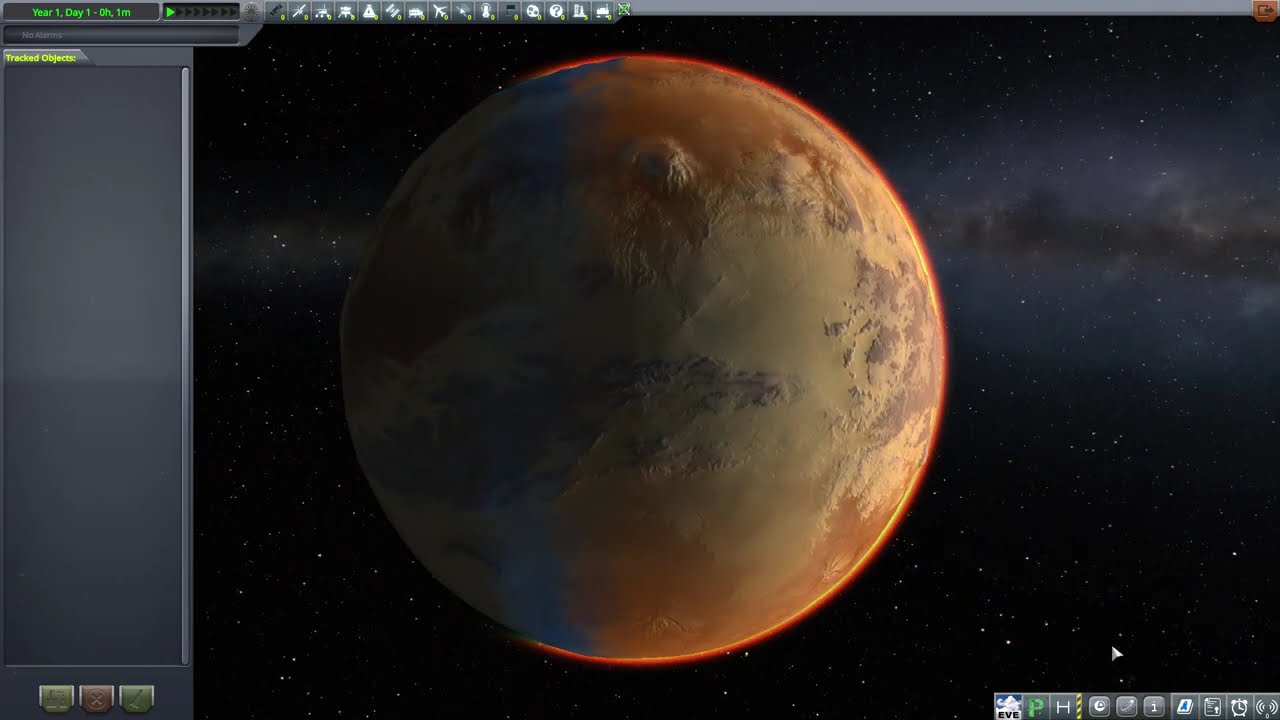This screenshot has width=1280, height=720.
Task: Click the pie-chart map mode button
Action: tap(1099, 707)
